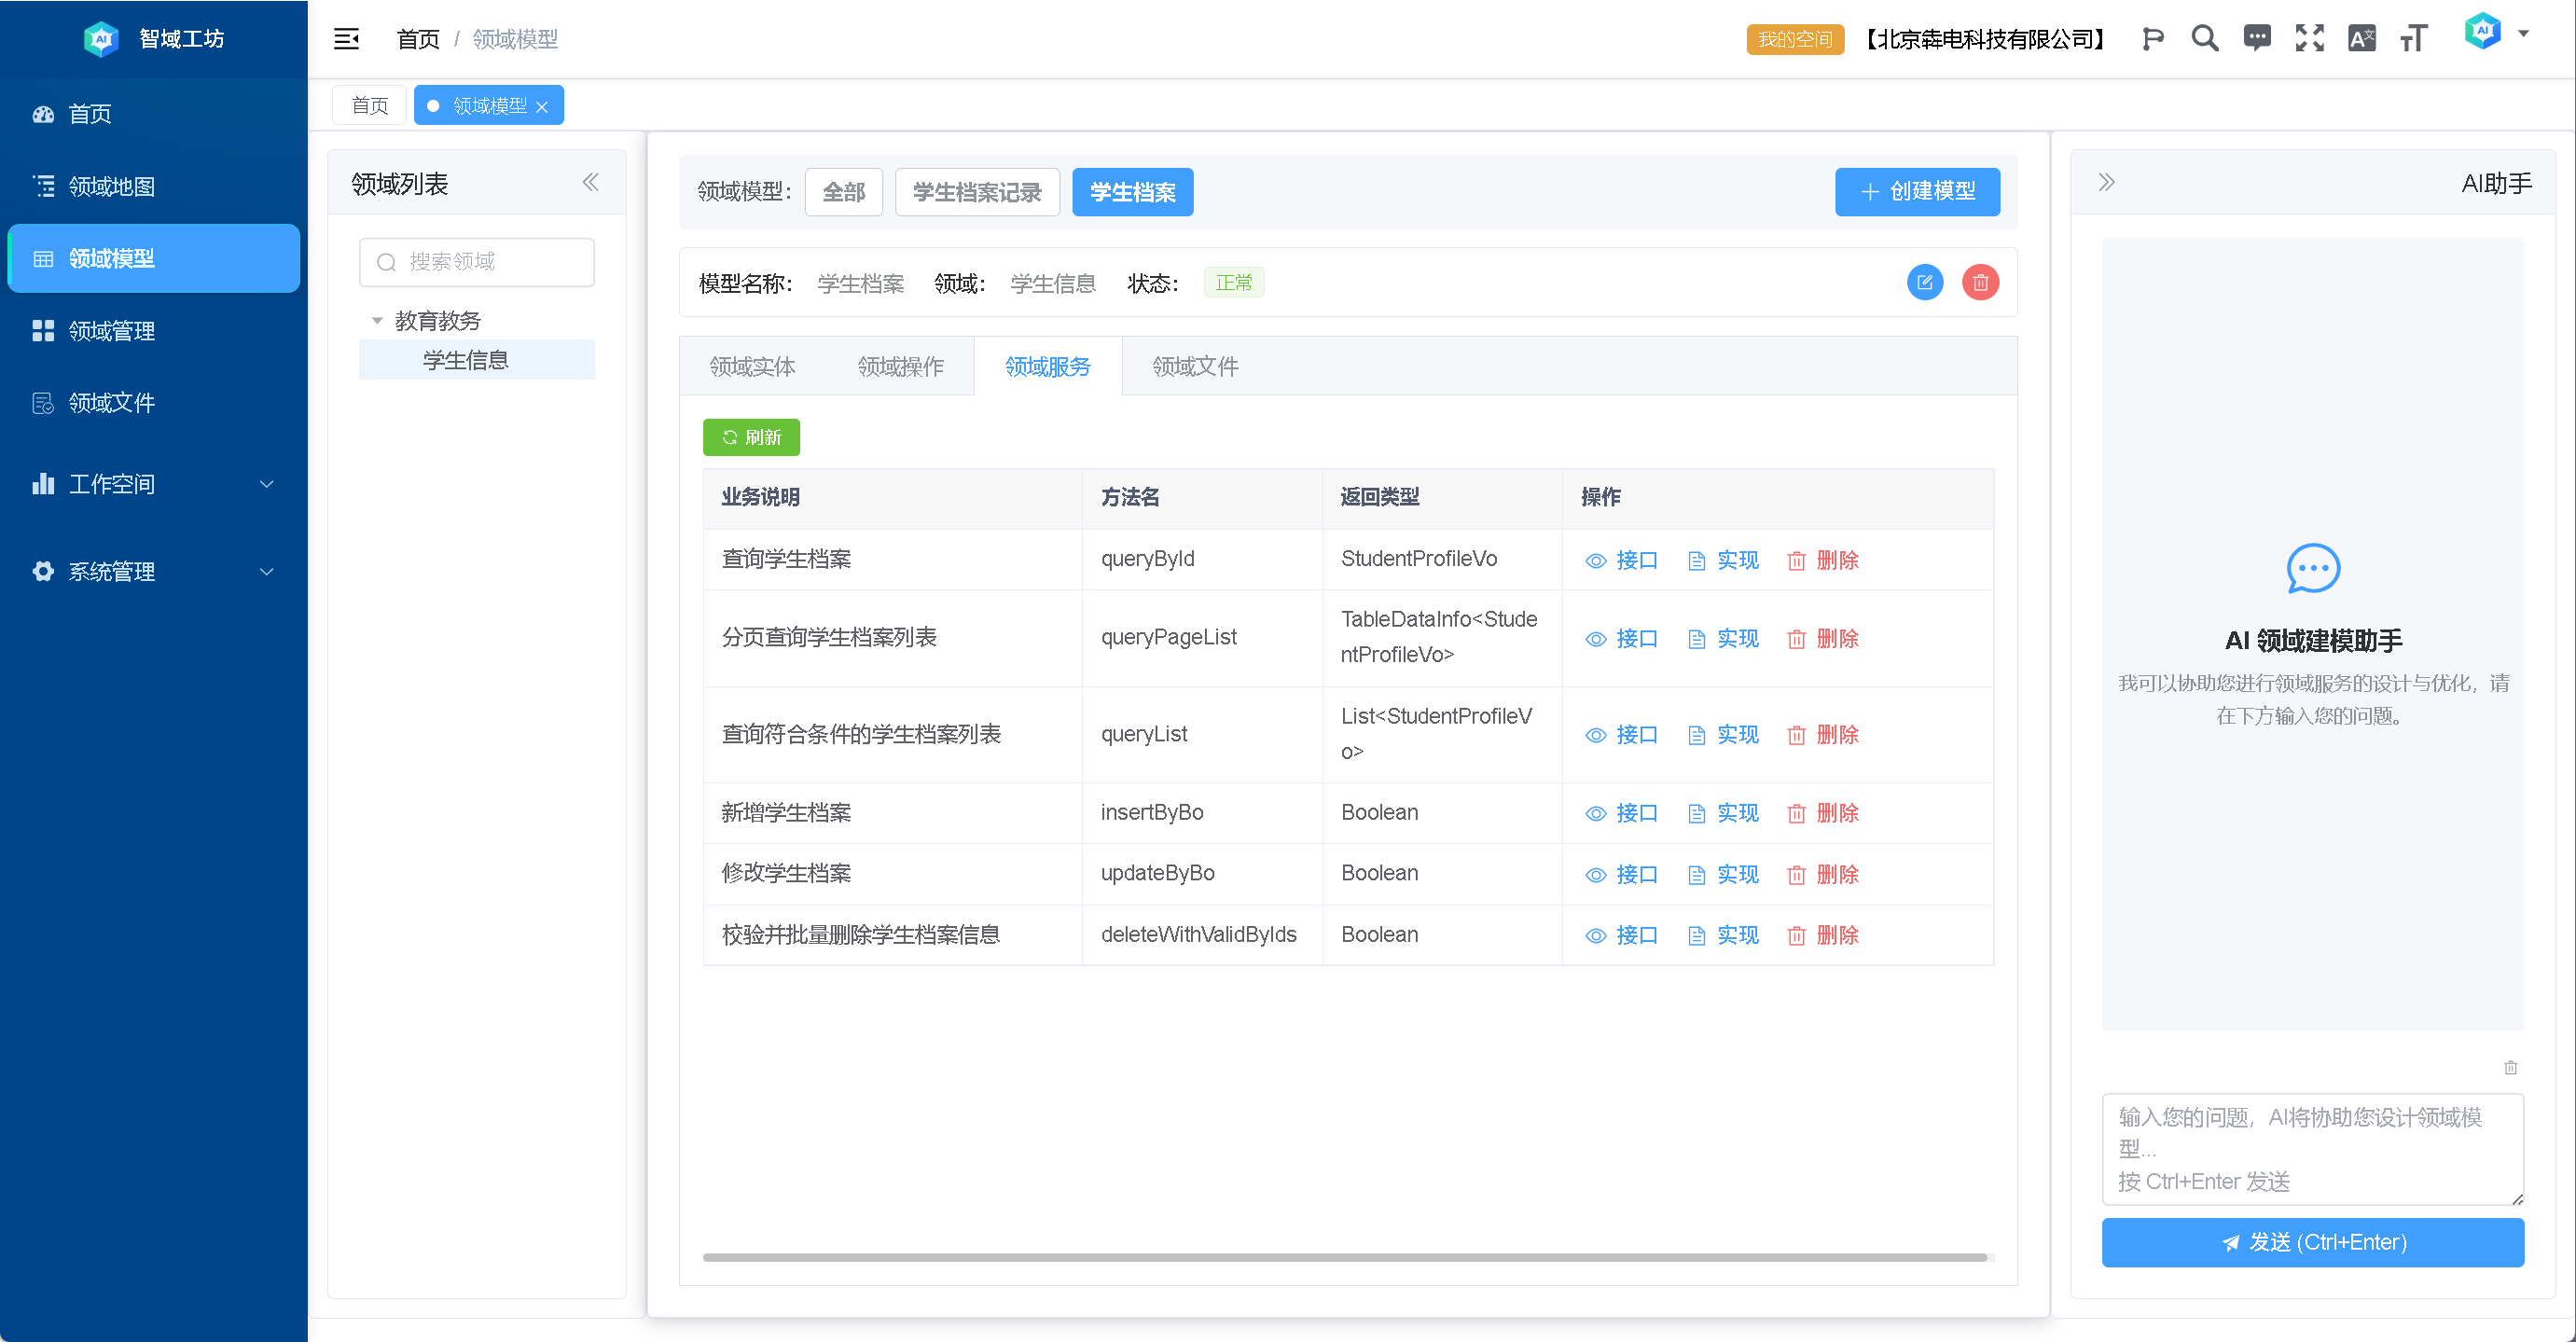Click the blue edit model icon
The width and height of the screenshot is (2576, 1342).
click(1924, 283)
